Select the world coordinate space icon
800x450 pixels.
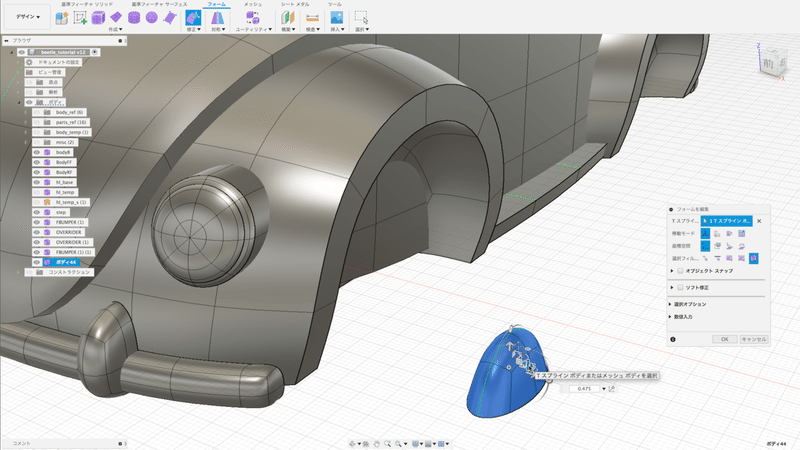705,246
